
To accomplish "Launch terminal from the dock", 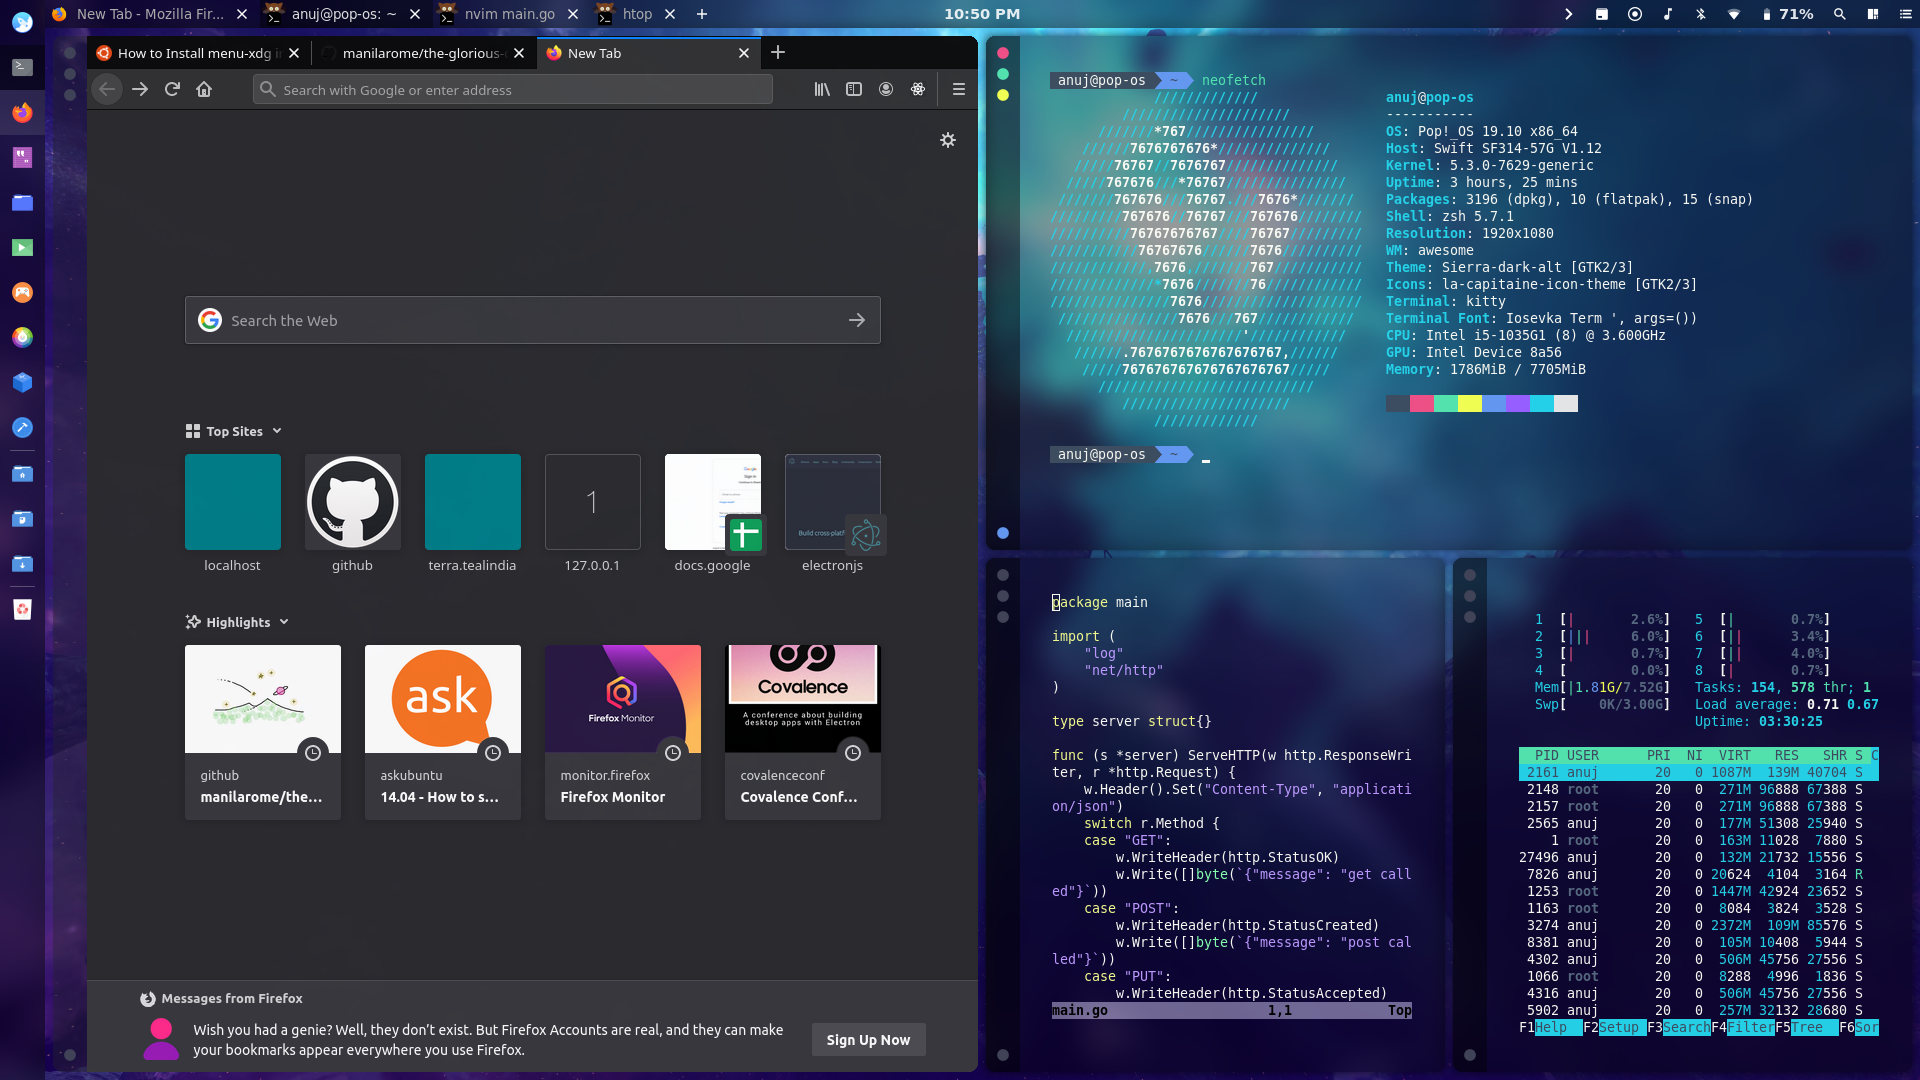I will (22, 67).
